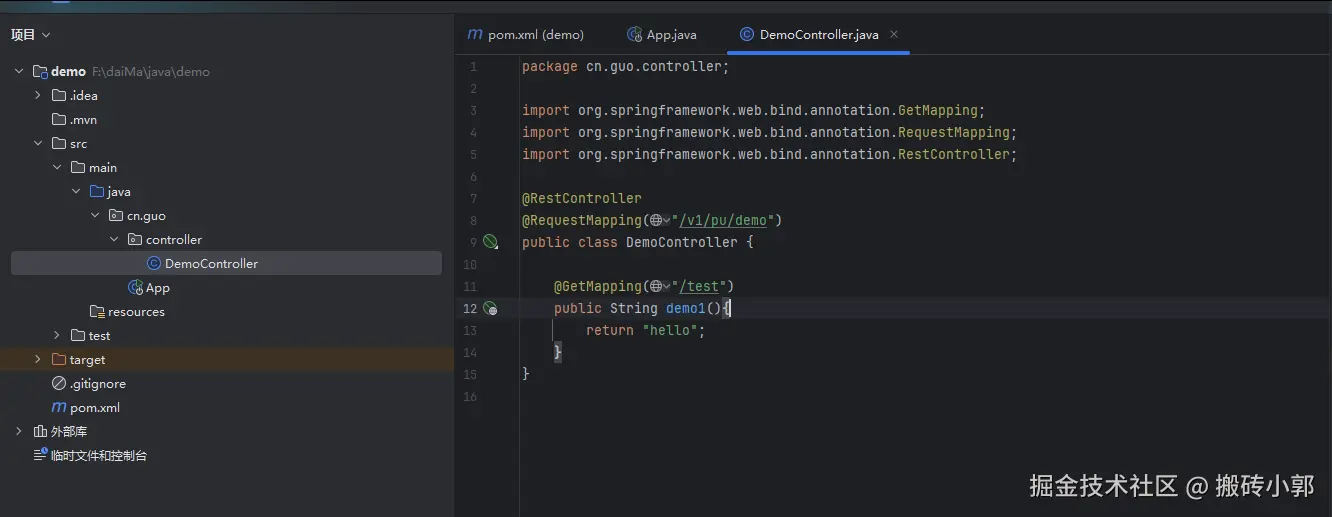
Task: Click the globe icon in the GetMapping annotation
Action: [655, 286]
